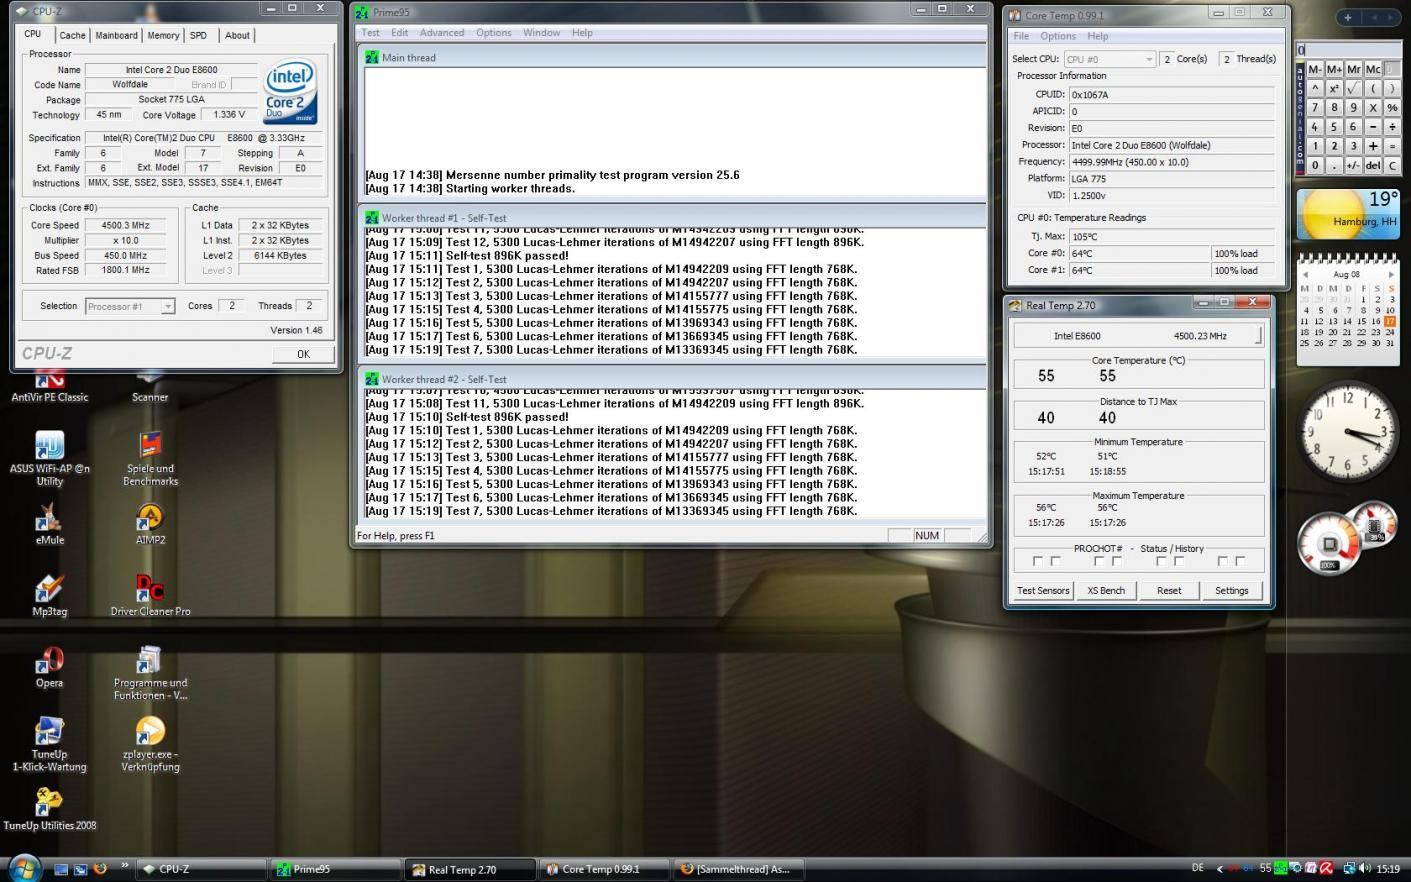This screenshot has width=1411, height=882.
Task: Click the square root key on calculator gadget
Action: pos(1353,88)
